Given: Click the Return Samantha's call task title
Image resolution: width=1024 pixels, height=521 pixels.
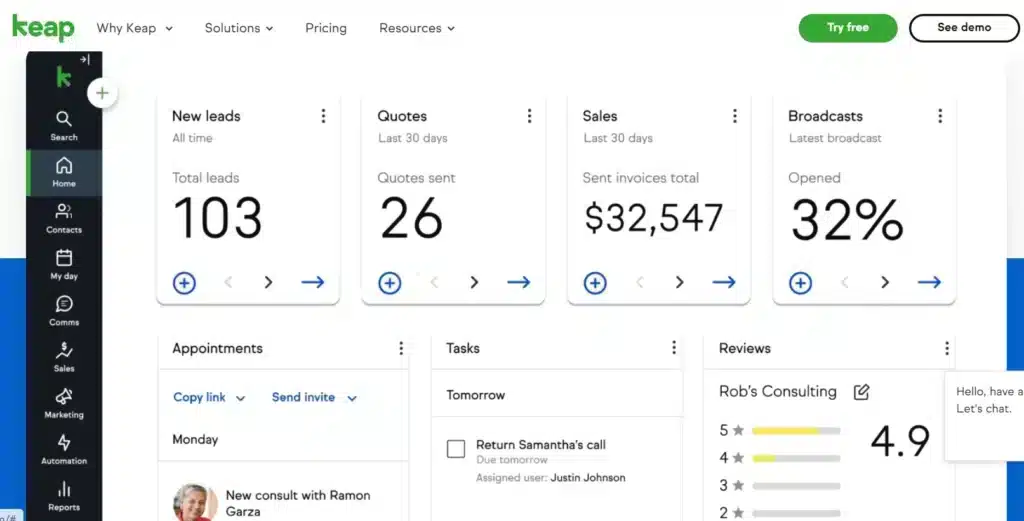Looking at the screenshot, I should (541, 445).
